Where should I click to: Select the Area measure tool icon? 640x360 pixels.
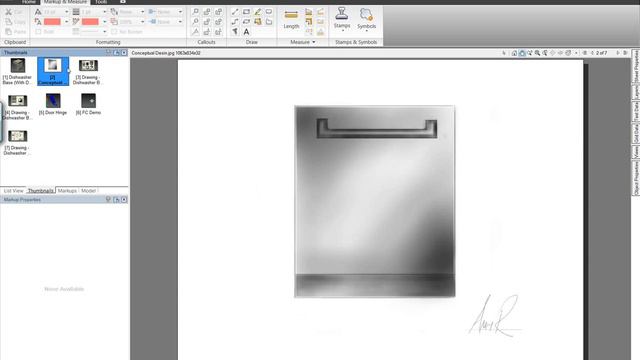click(309, 12)
